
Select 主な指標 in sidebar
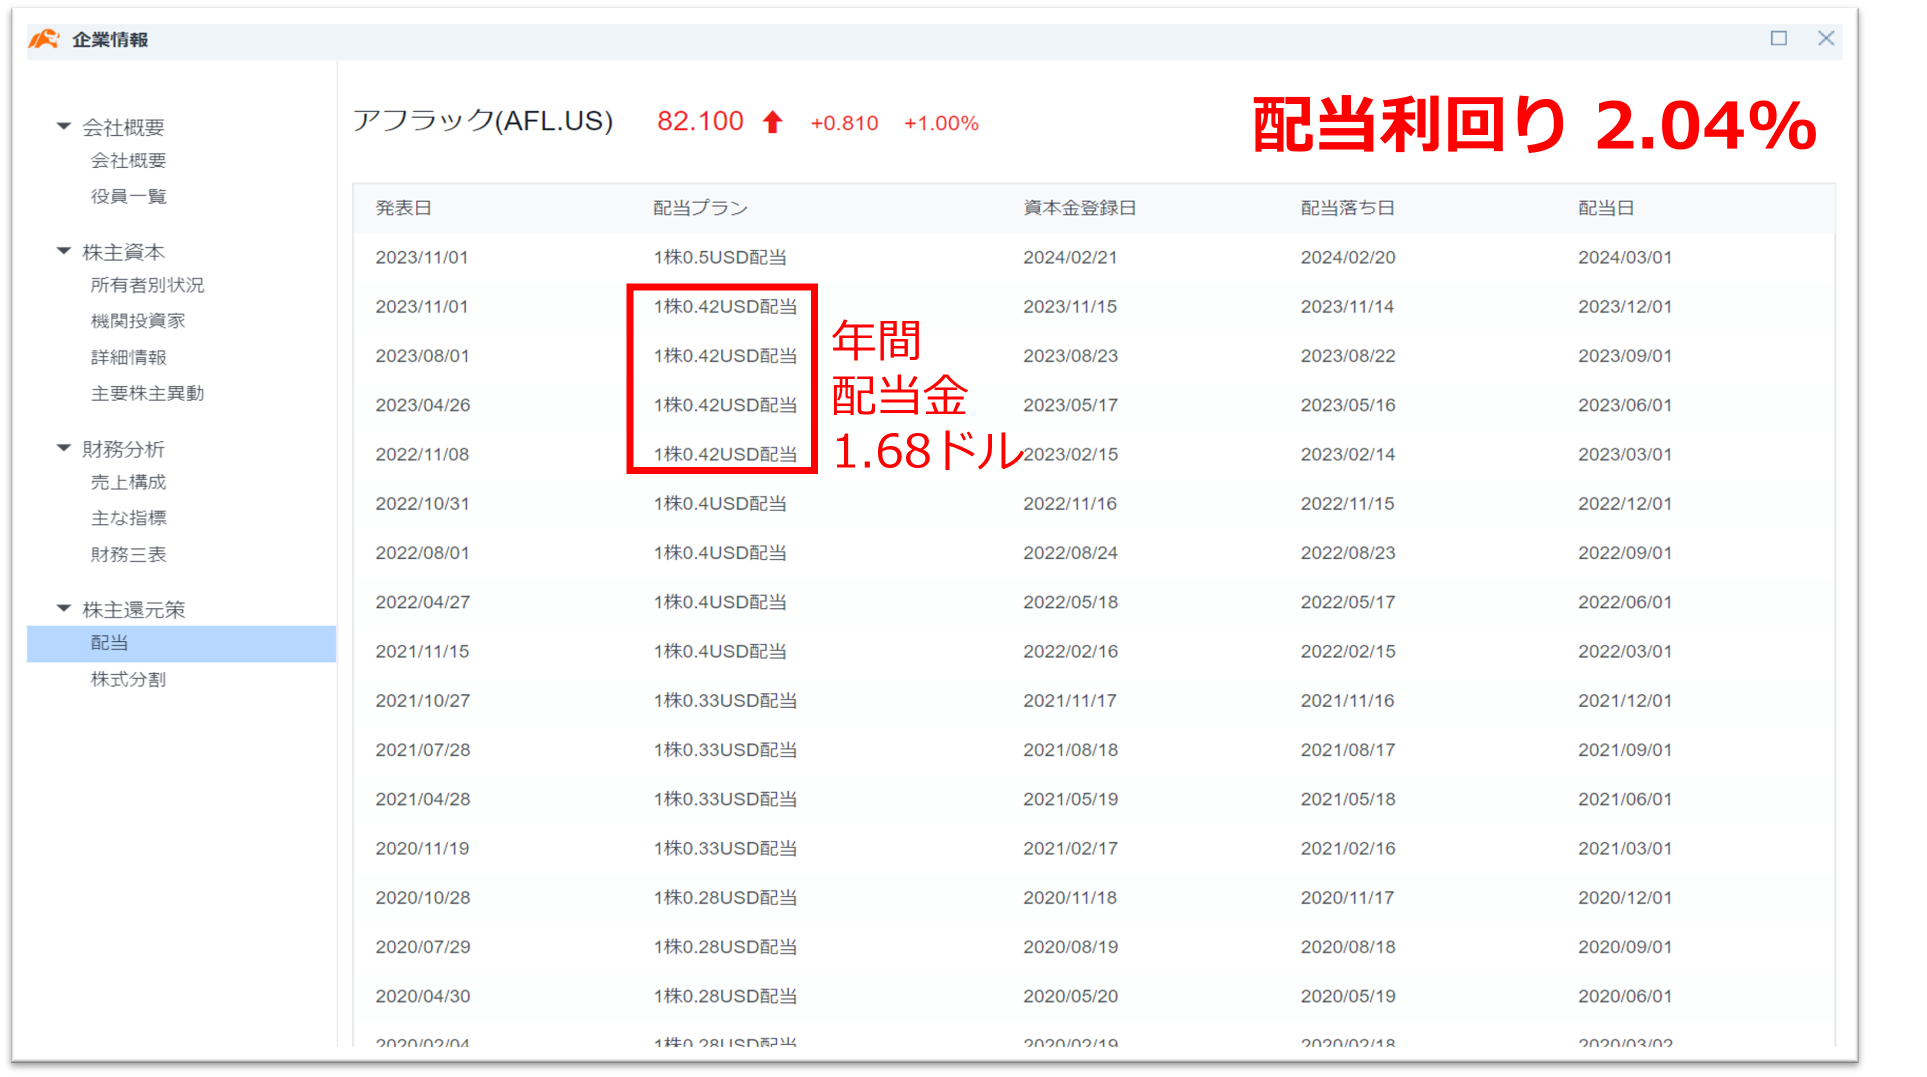click(128, 518)
